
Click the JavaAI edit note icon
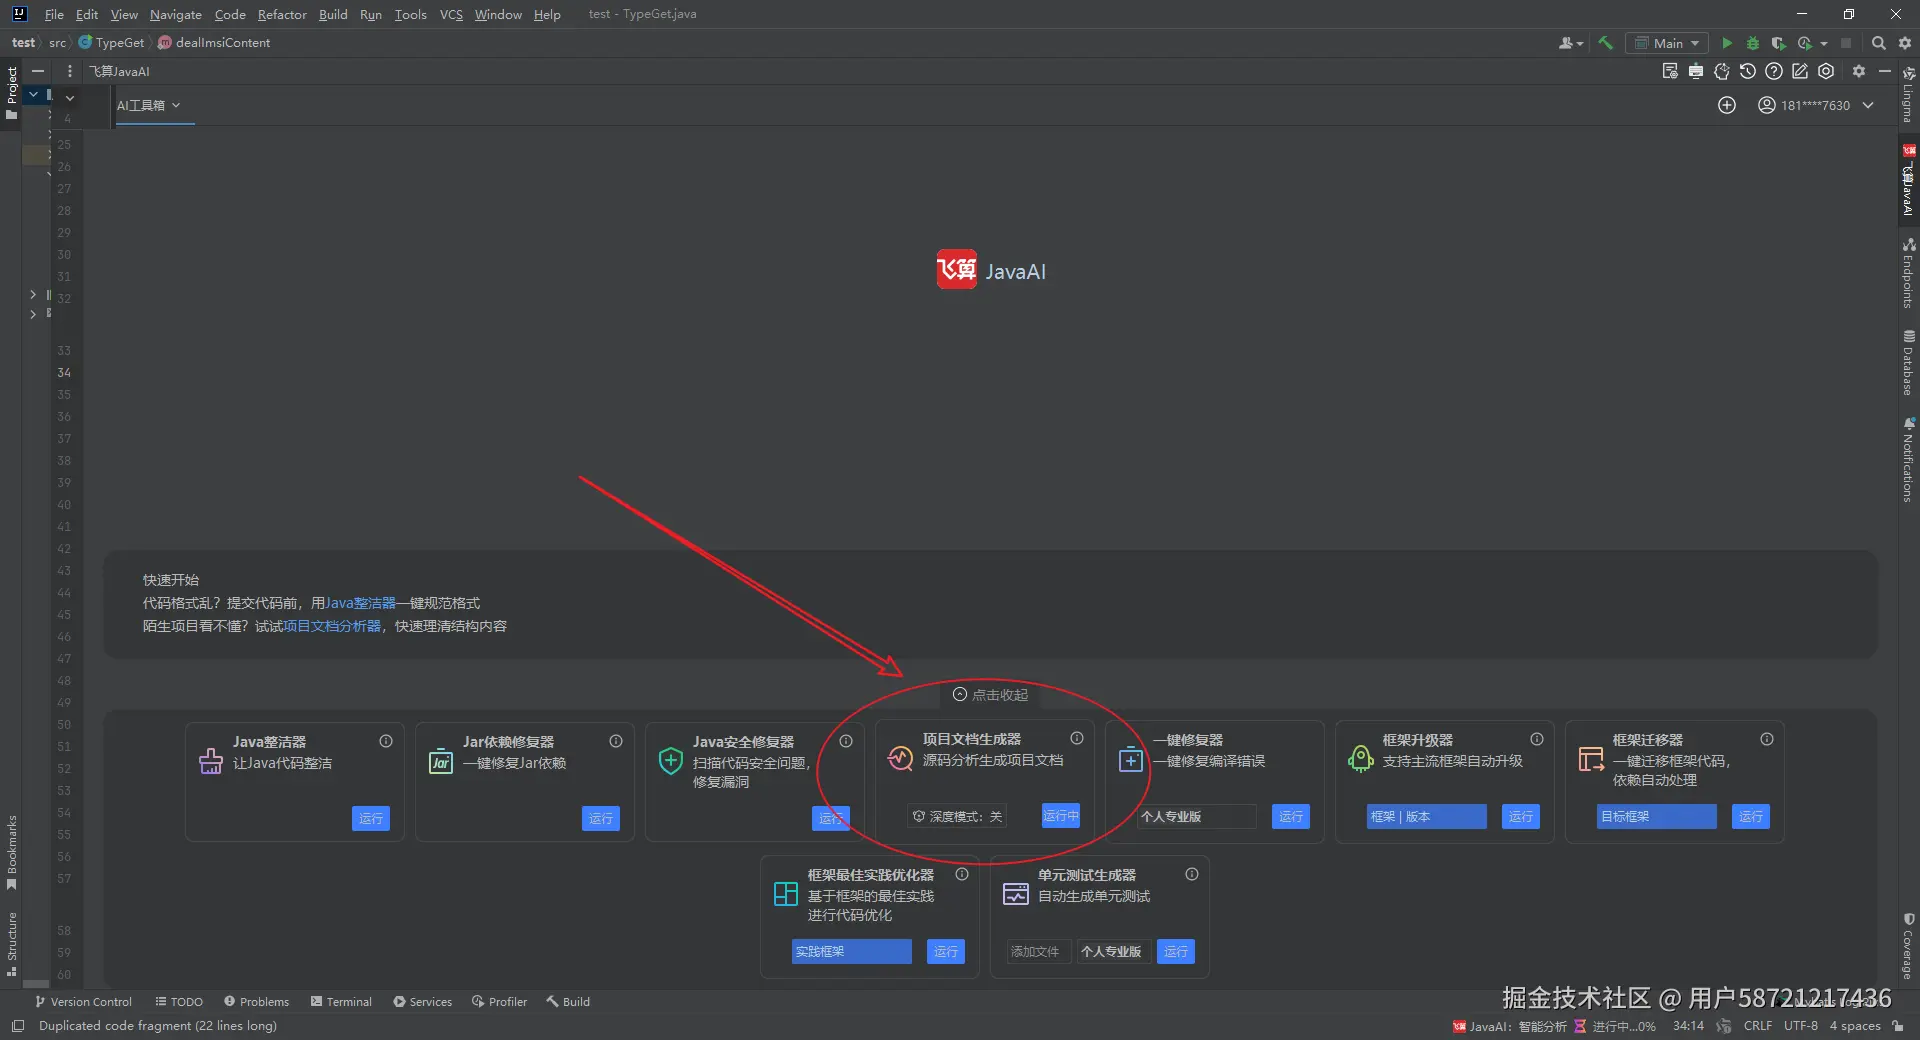coord(1800,71)
